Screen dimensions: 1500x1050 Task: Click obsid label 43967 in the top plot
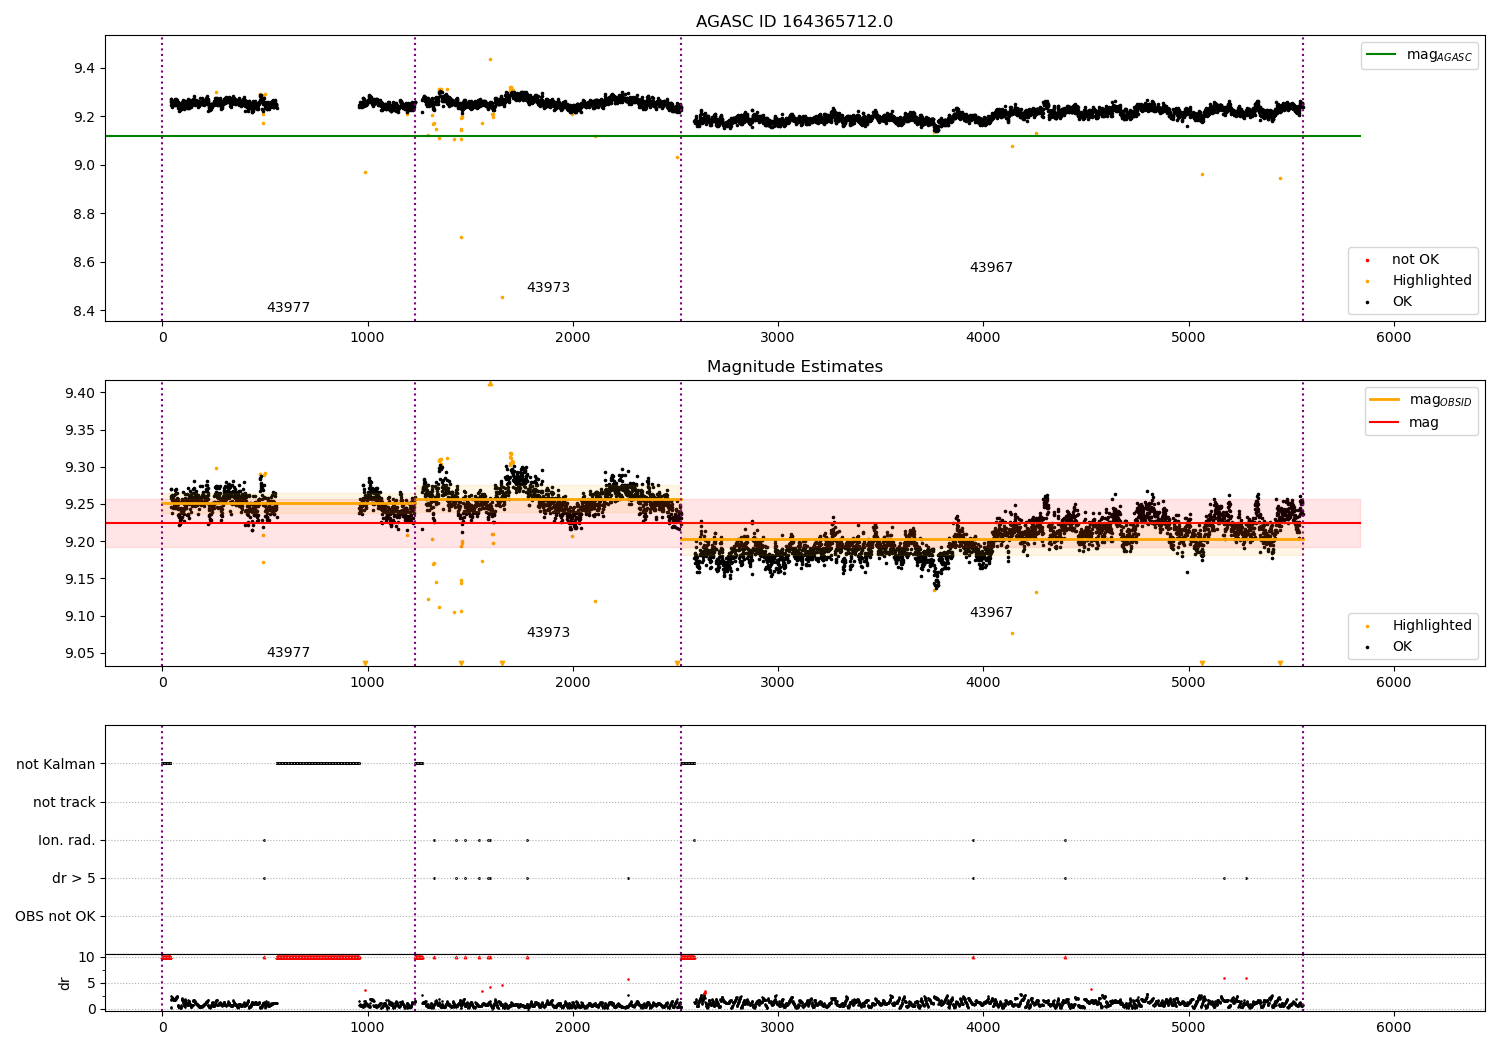click(991, 268)
